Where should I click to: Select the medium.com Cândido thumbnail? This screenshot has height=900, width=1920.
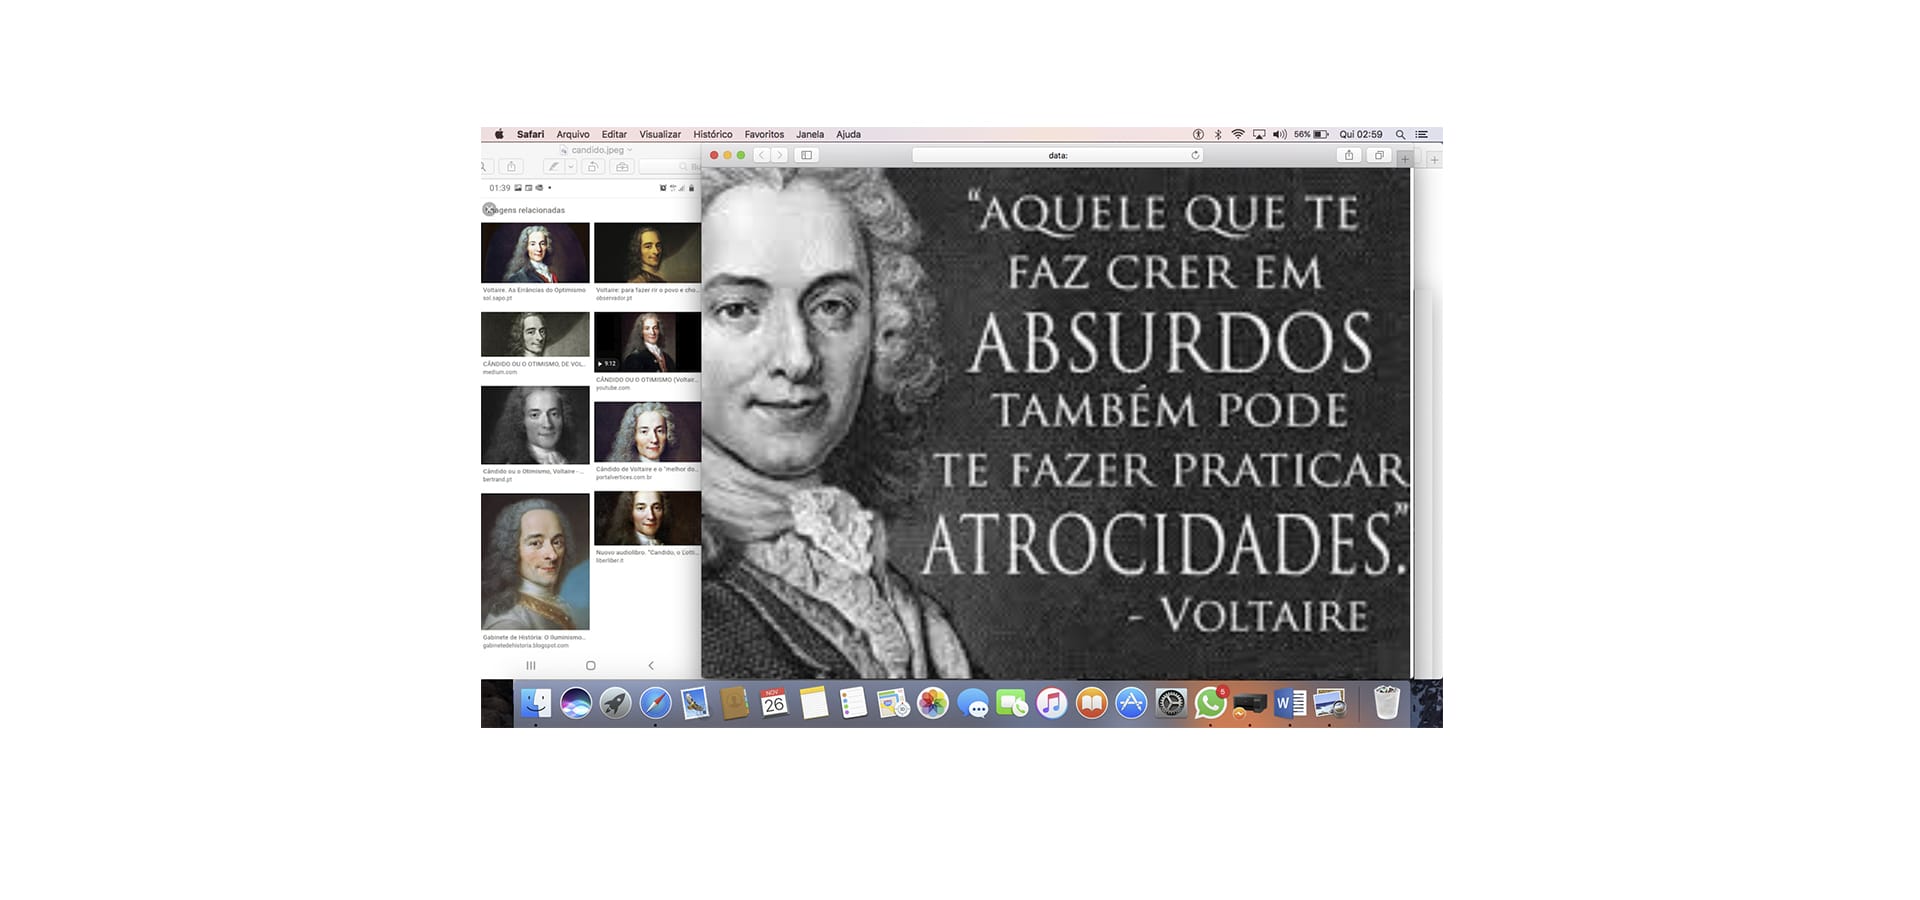point(535,334)
